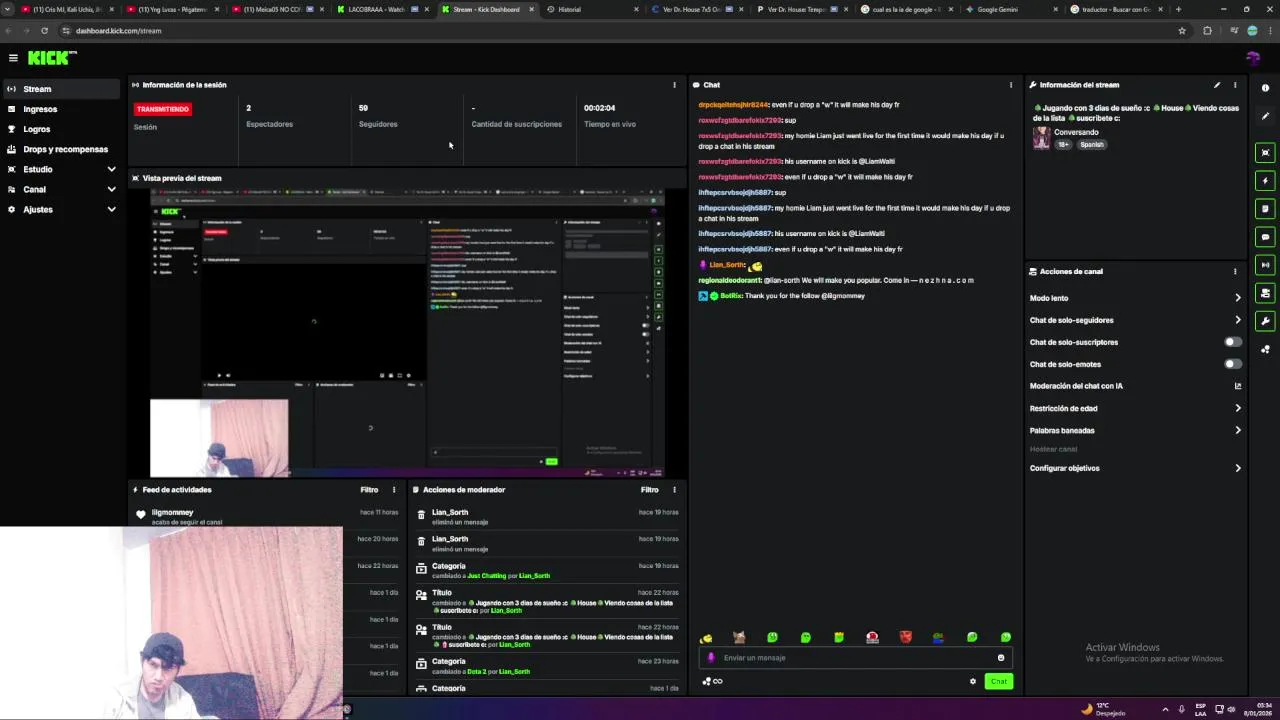Enable Chat de solo-emotes

pyautogui.click(x=1233, y=364)
